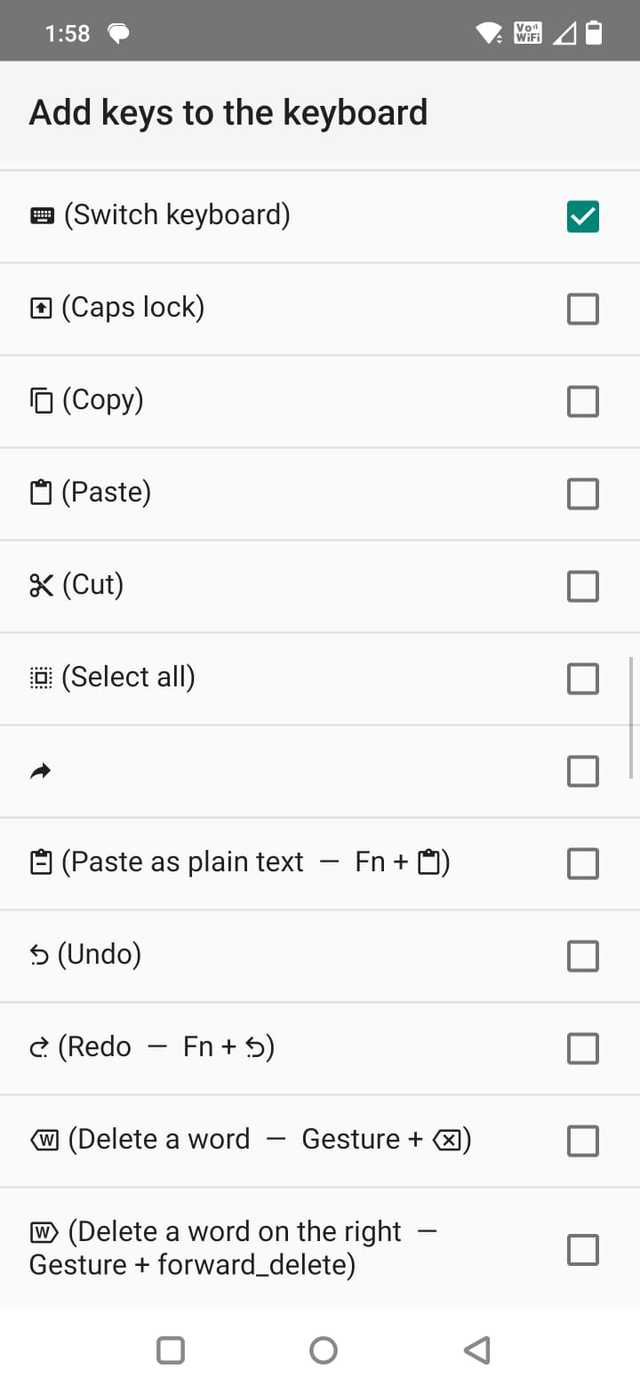Open recent apps with the square button
This screenshot has height=1387, width=640.
[171, 1350]
